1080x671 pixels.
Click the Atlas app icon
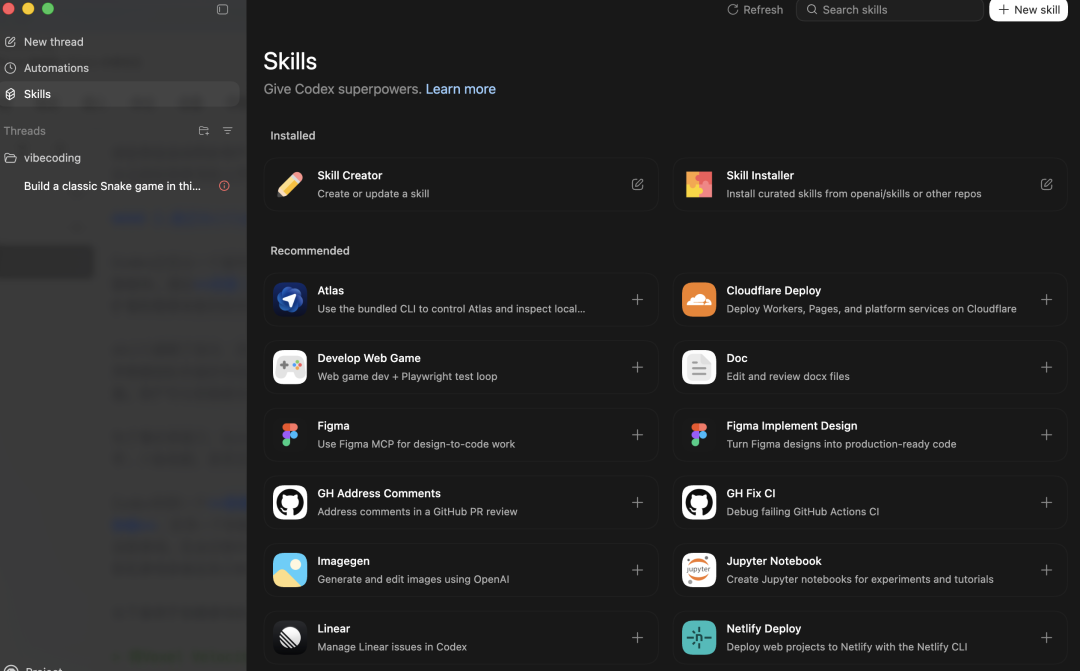tap(290, 300)
